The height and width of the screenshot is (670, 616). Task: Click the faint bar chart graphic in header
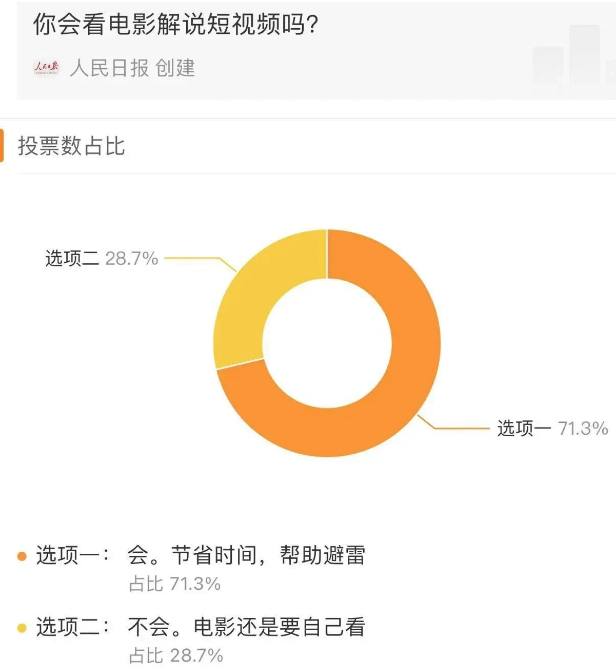pyautogui.click(x=574, y=55)
